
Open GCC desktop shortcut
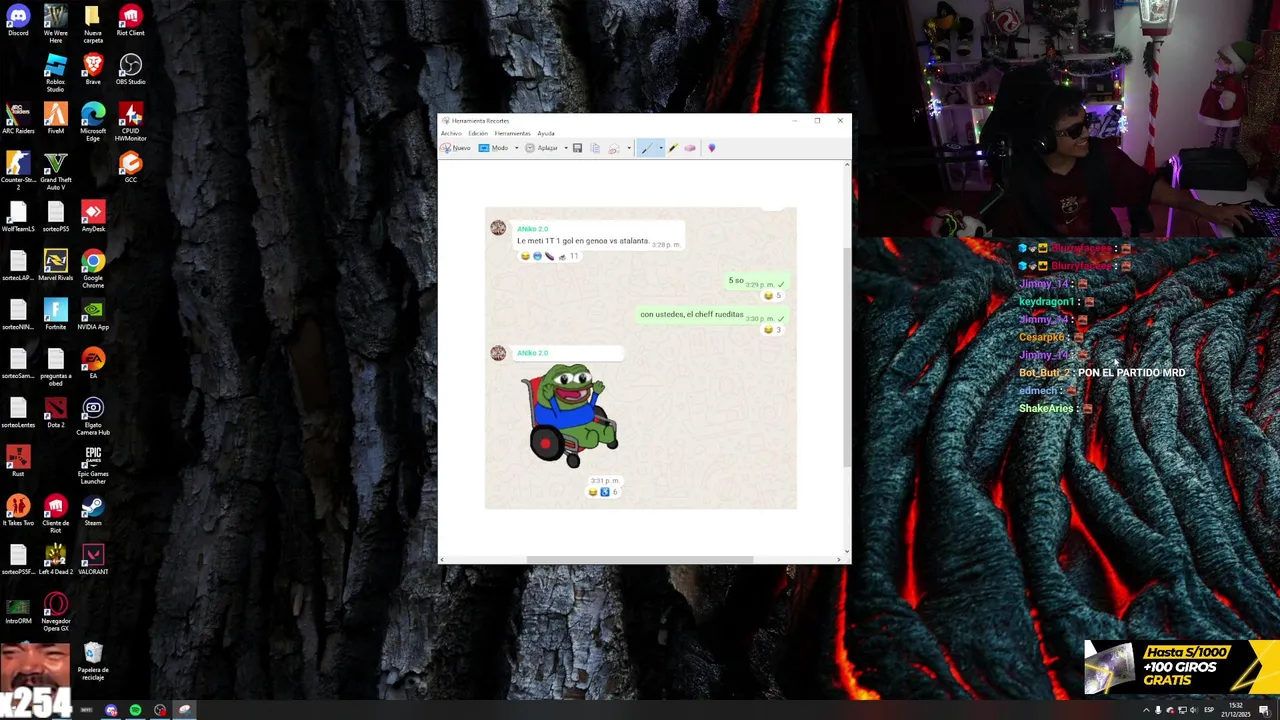(x=130, y=168)
